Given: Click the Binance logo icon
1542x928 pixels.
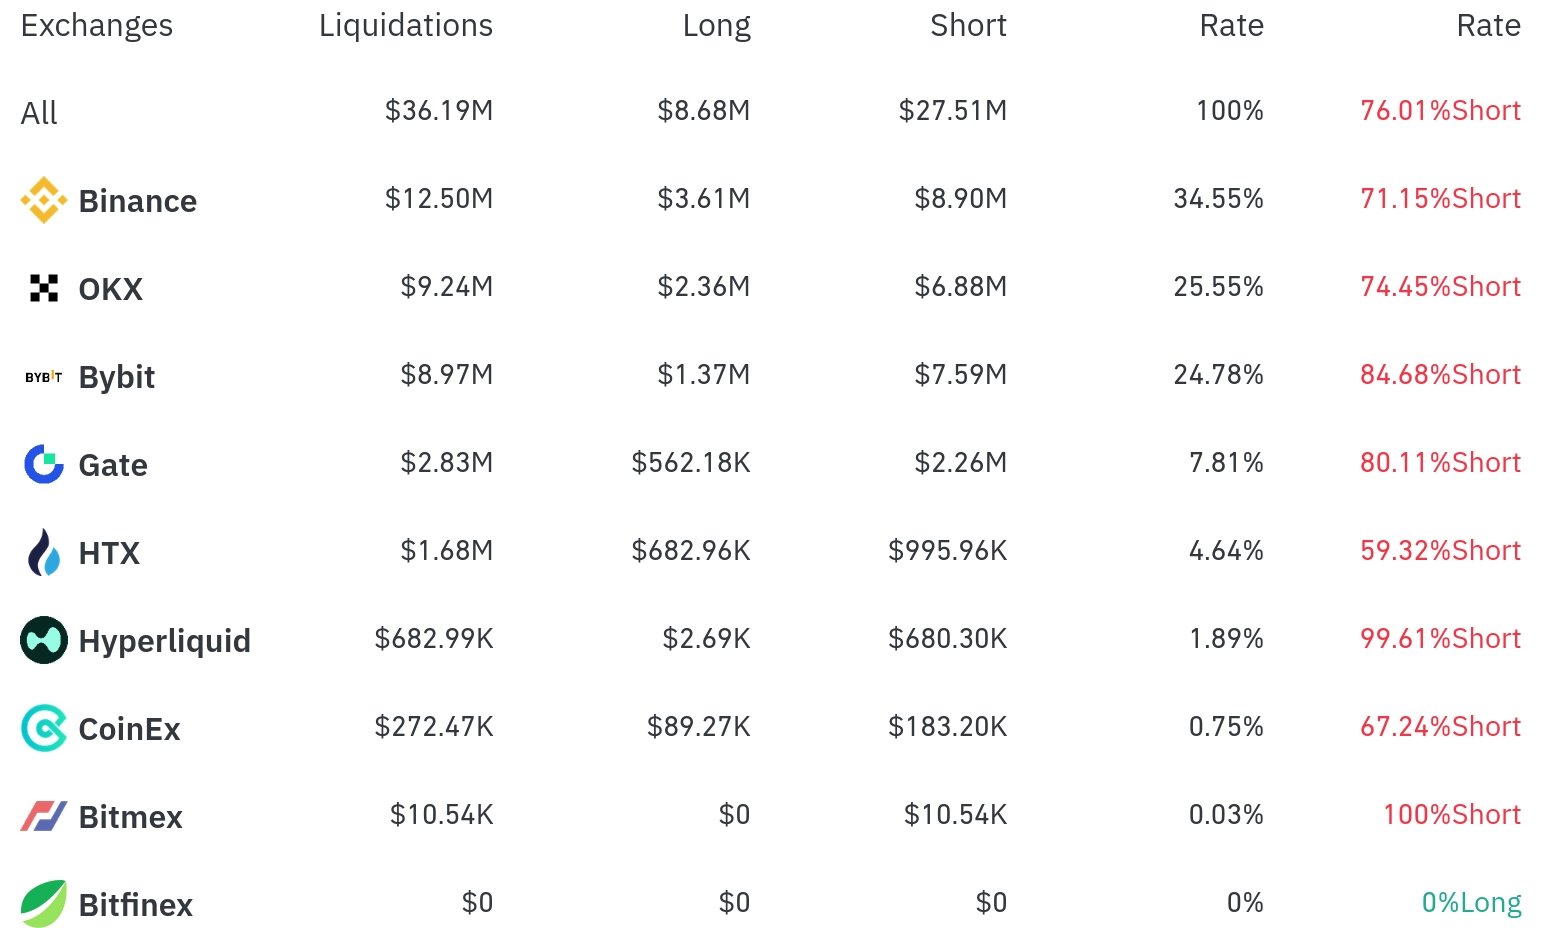Looking at the screenshot, I should pos(44,200).
